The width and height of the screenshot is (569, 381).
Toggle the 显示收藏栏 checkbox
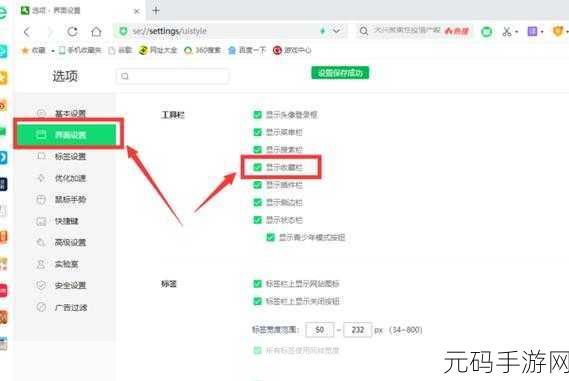click(x=257, y=167)
